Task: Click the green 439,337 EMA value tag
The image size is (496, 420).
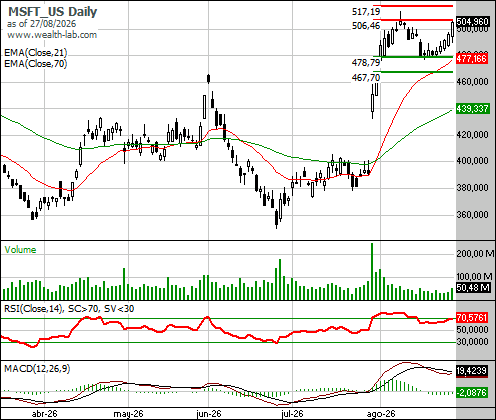Action: [473, 108]
